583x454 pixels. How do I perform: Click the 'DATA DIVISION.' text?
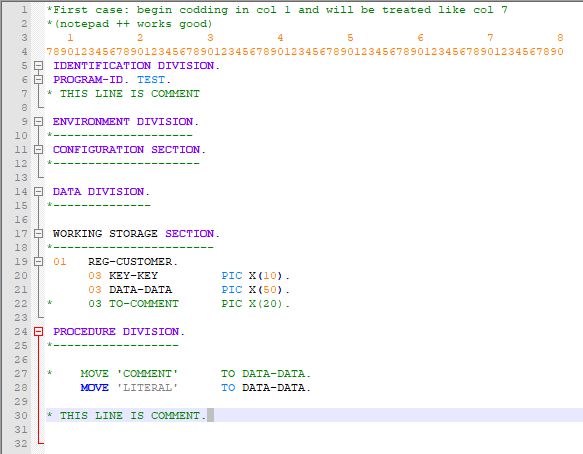[101, 191]
